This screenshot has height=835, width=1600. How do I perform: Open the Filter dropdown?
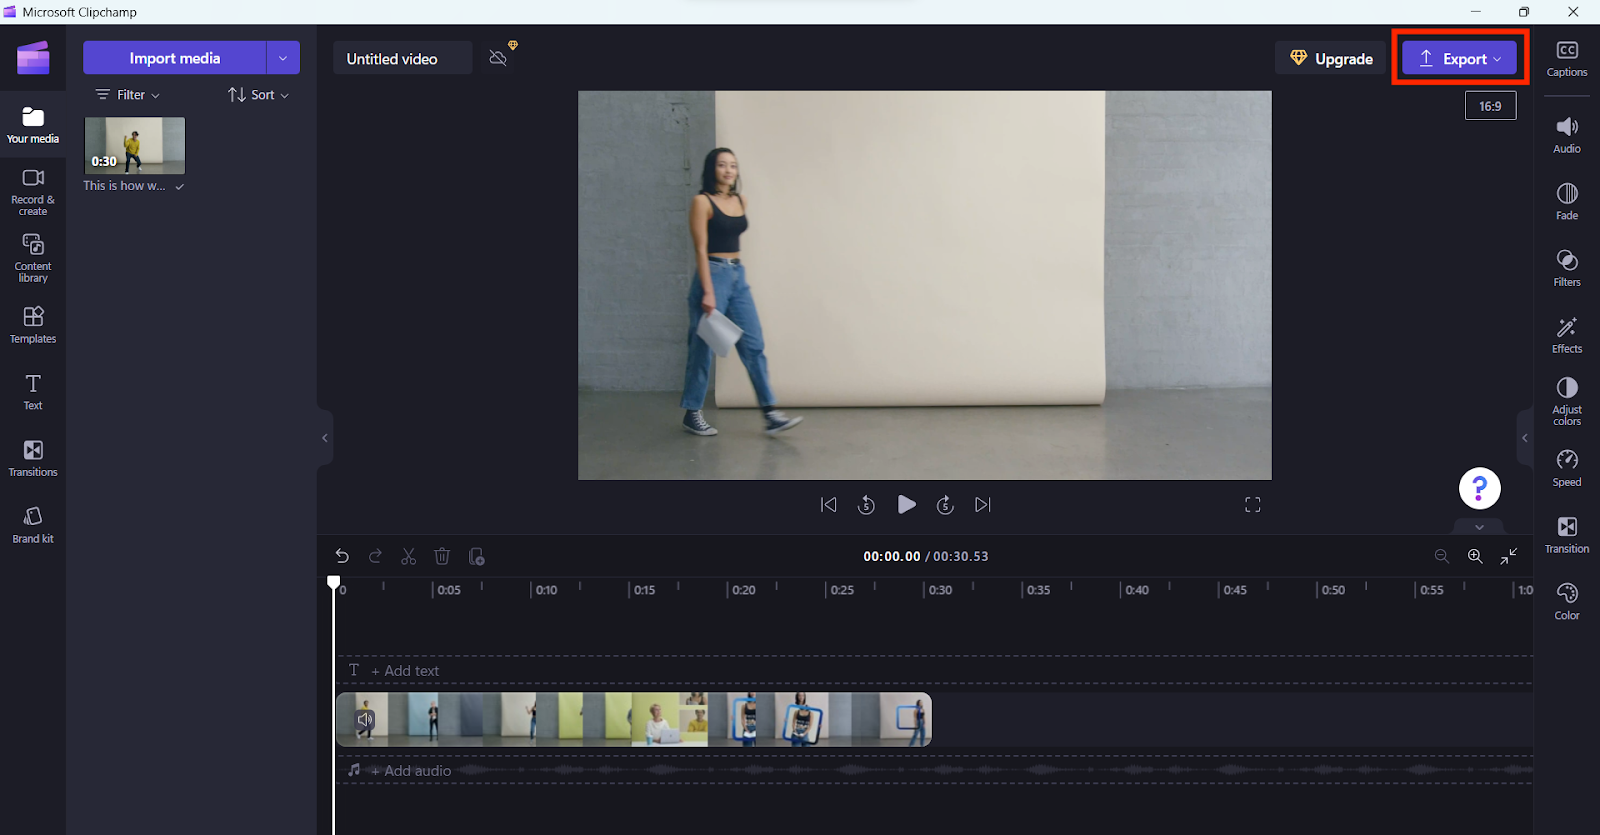click(128, 95)
